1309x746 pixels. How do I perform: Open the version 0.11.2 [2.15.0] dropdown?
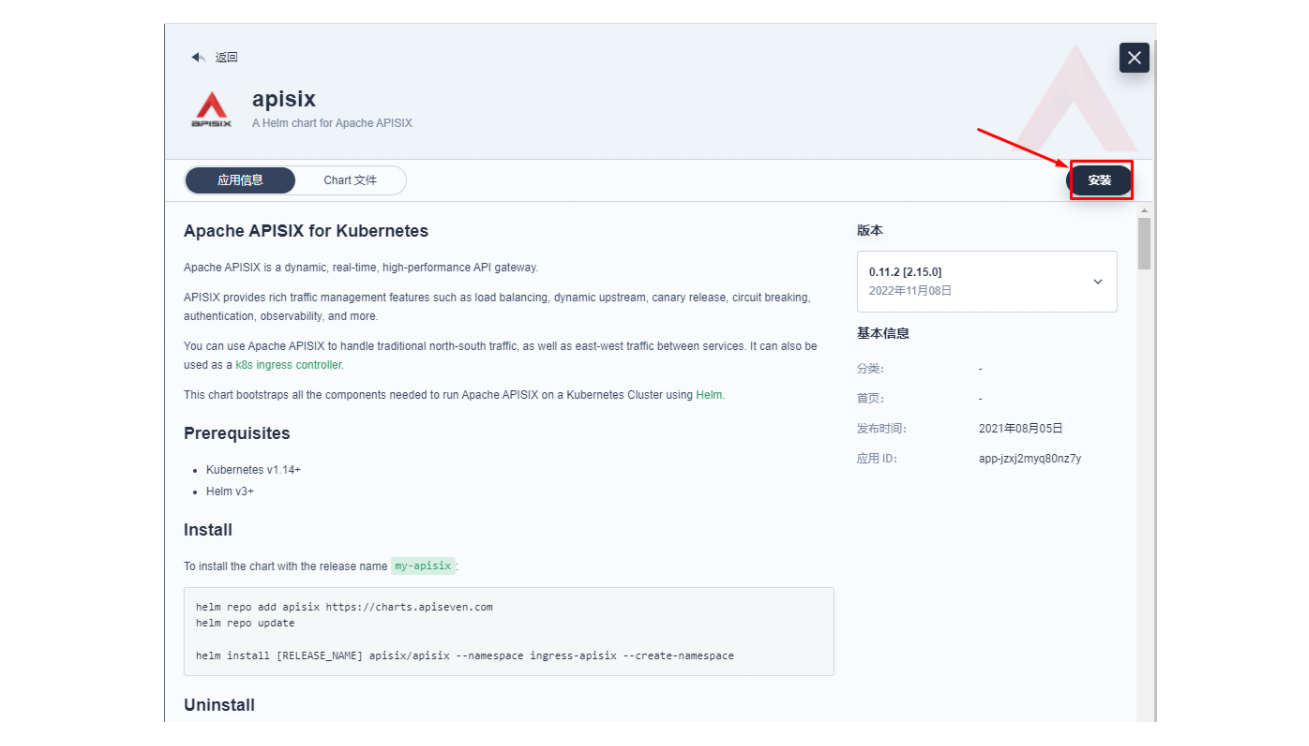pos(987,281)
